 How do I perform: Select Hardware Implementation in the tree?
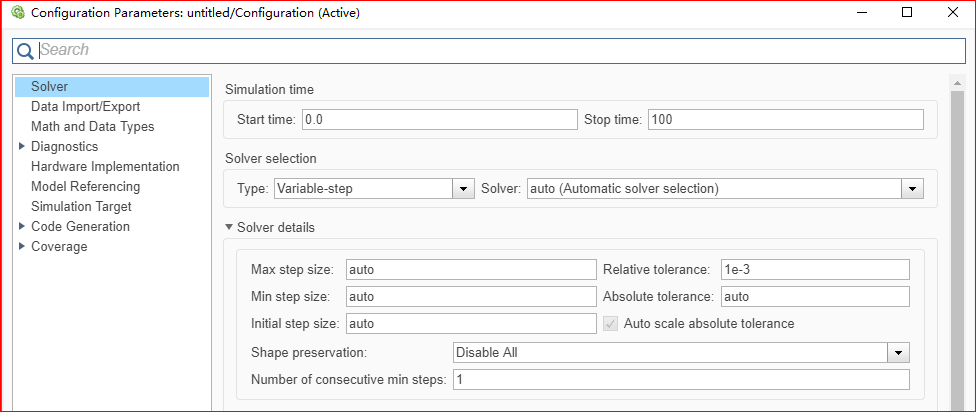(x=105, y=166)
